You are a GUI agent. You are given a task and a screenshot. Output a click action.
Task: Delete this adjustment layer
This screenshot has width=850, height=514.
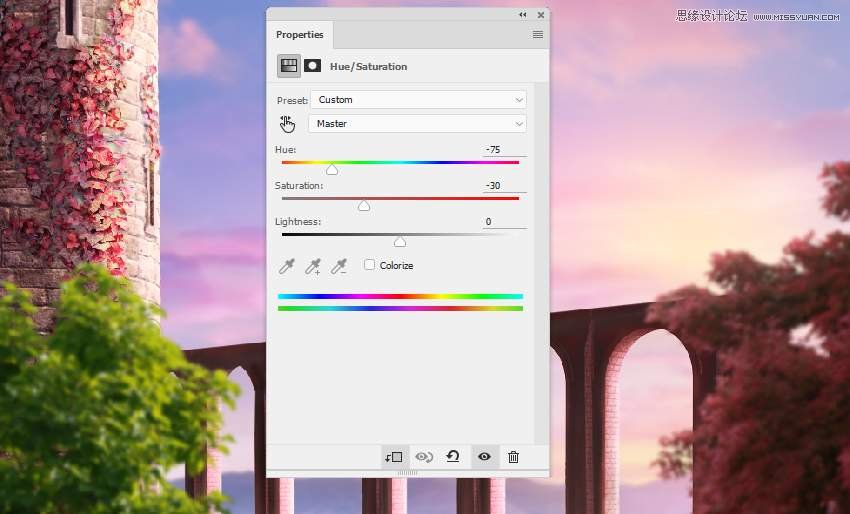tap(513, 457)
